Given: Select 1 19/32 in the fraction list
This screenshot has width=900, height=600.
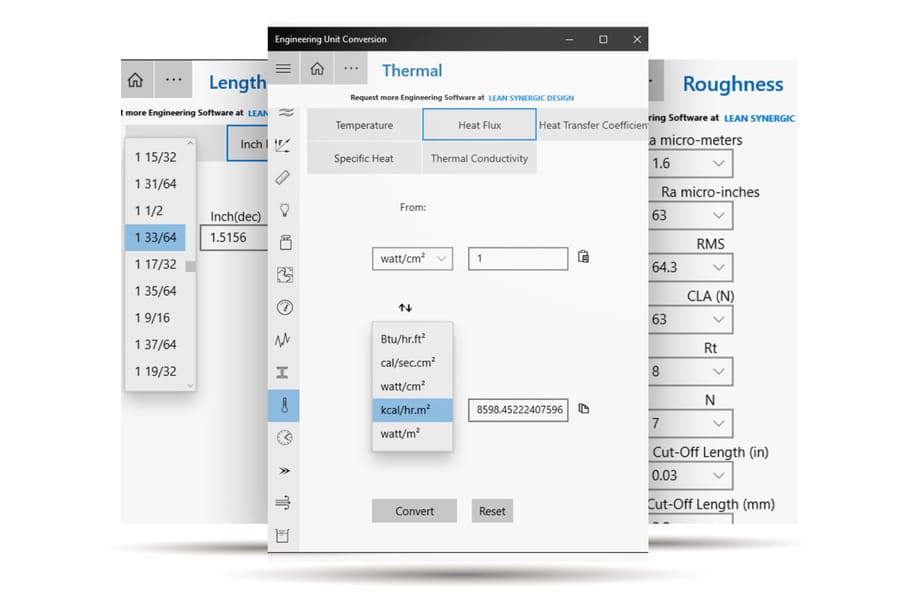Looking at the screenshot, I should tap(156, 371).
